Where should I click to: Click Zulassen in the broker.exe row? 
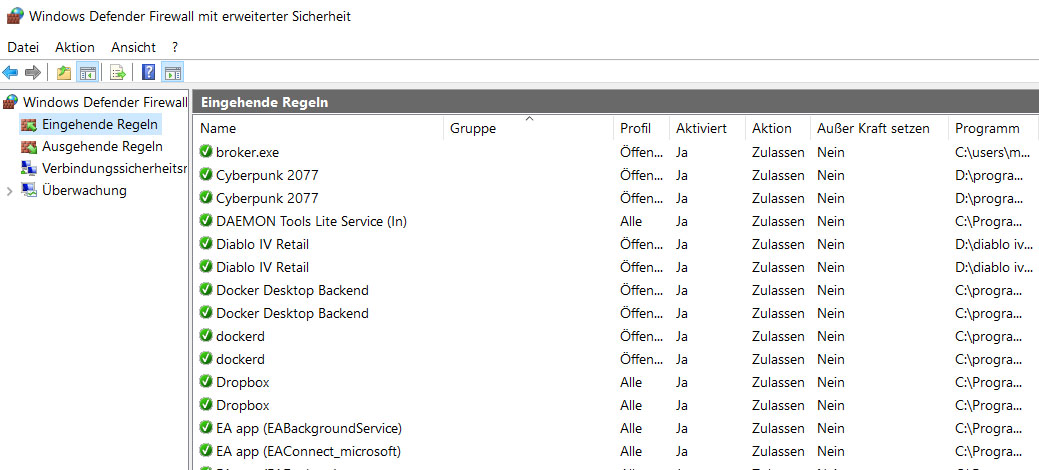(779, 152)
